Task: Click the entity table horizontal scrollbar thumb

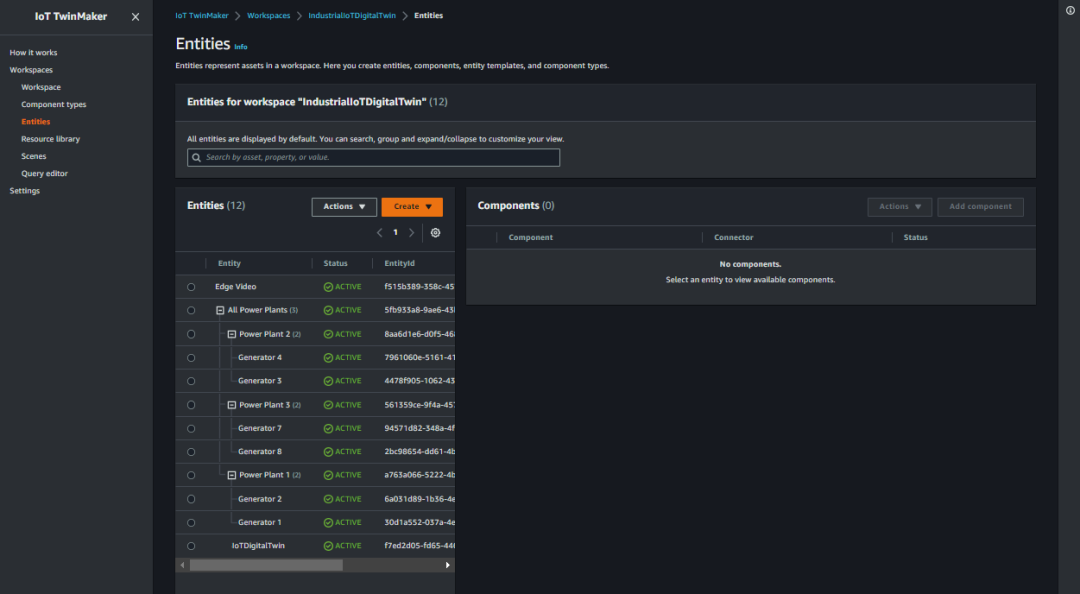Action: 266,565
